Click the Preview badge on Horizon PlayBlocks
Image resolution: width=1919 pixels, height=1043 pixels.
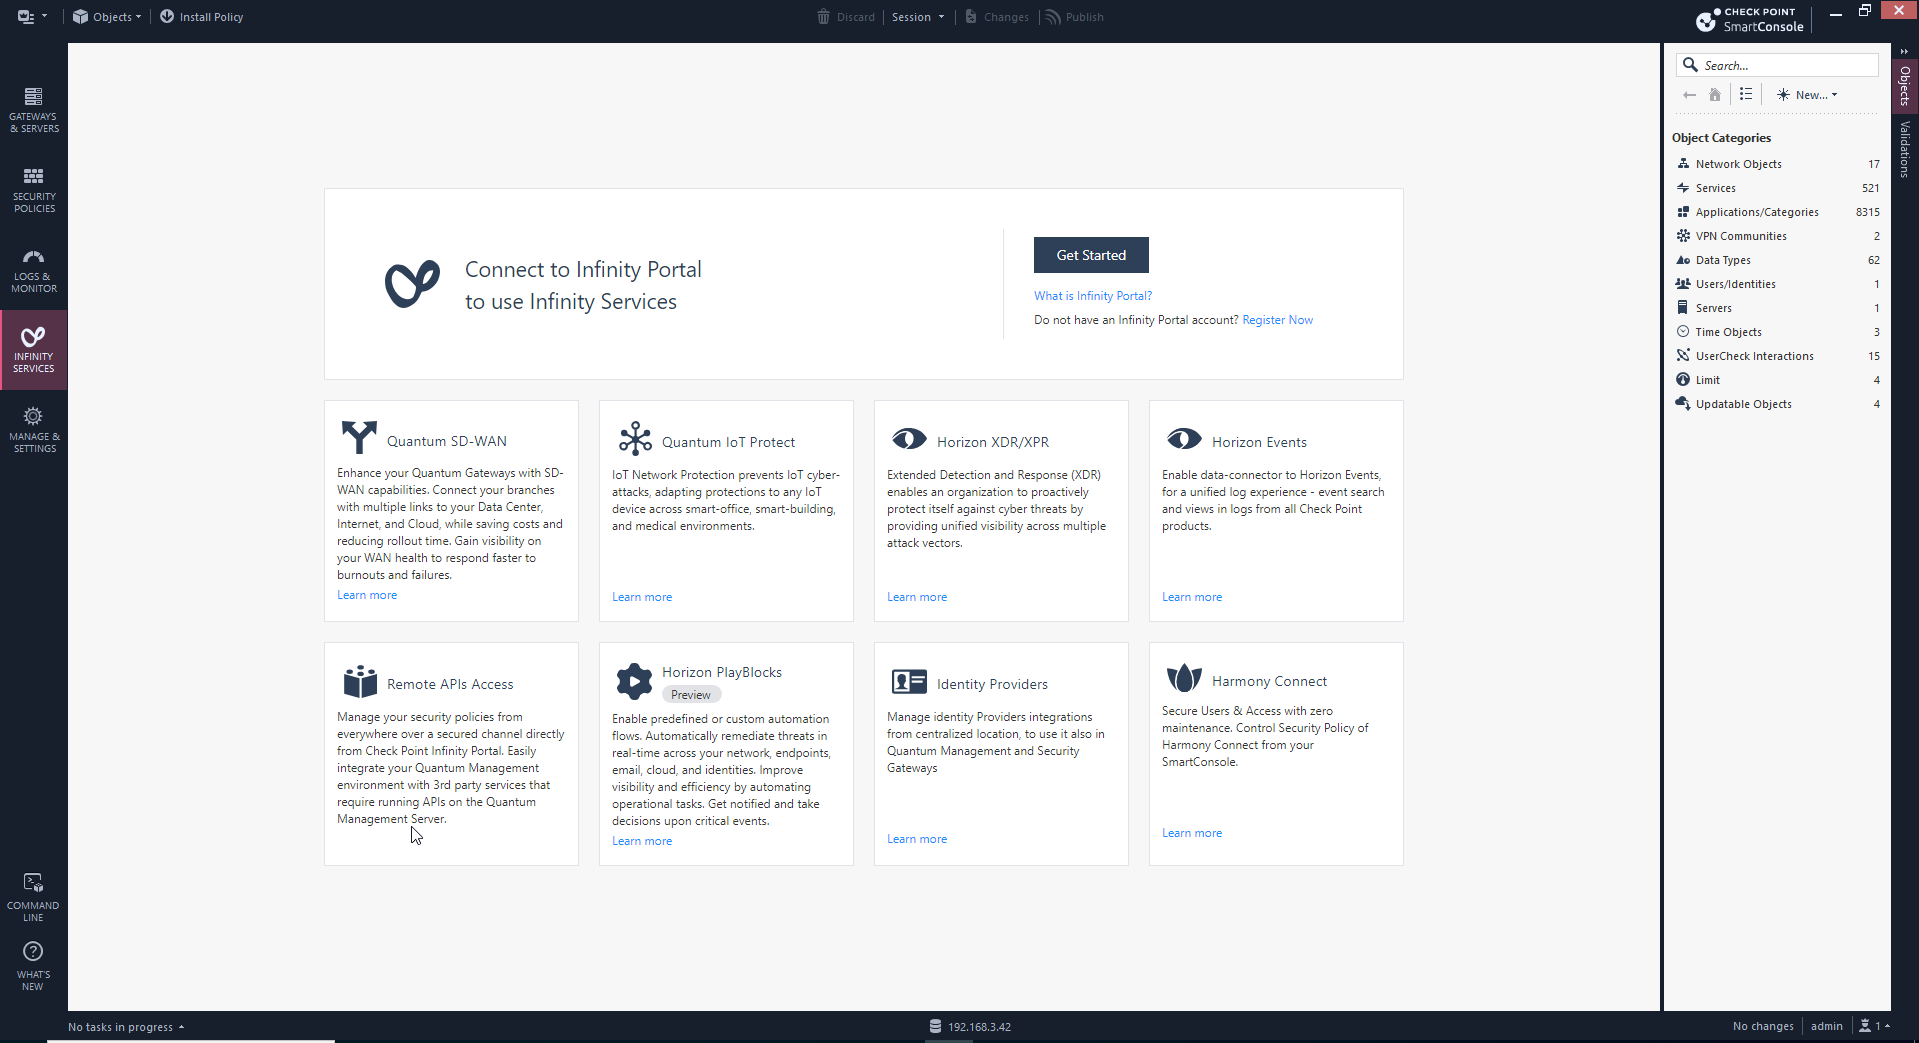(x=691, y=695)
